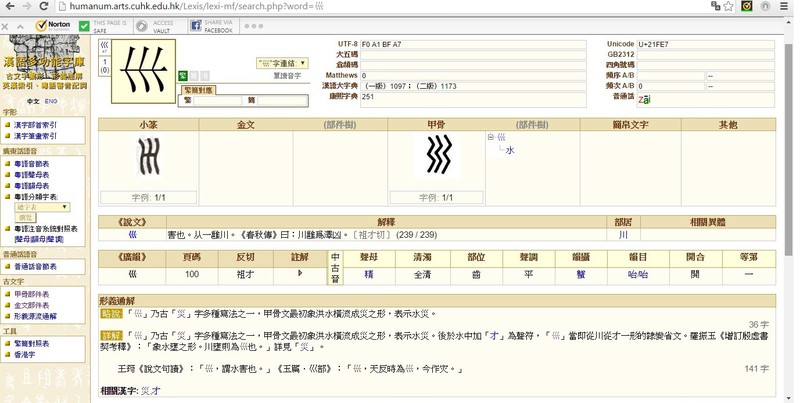Click the oracle bone character image
The width and height of the screenshot is (800, 403).
pos(436,156)
